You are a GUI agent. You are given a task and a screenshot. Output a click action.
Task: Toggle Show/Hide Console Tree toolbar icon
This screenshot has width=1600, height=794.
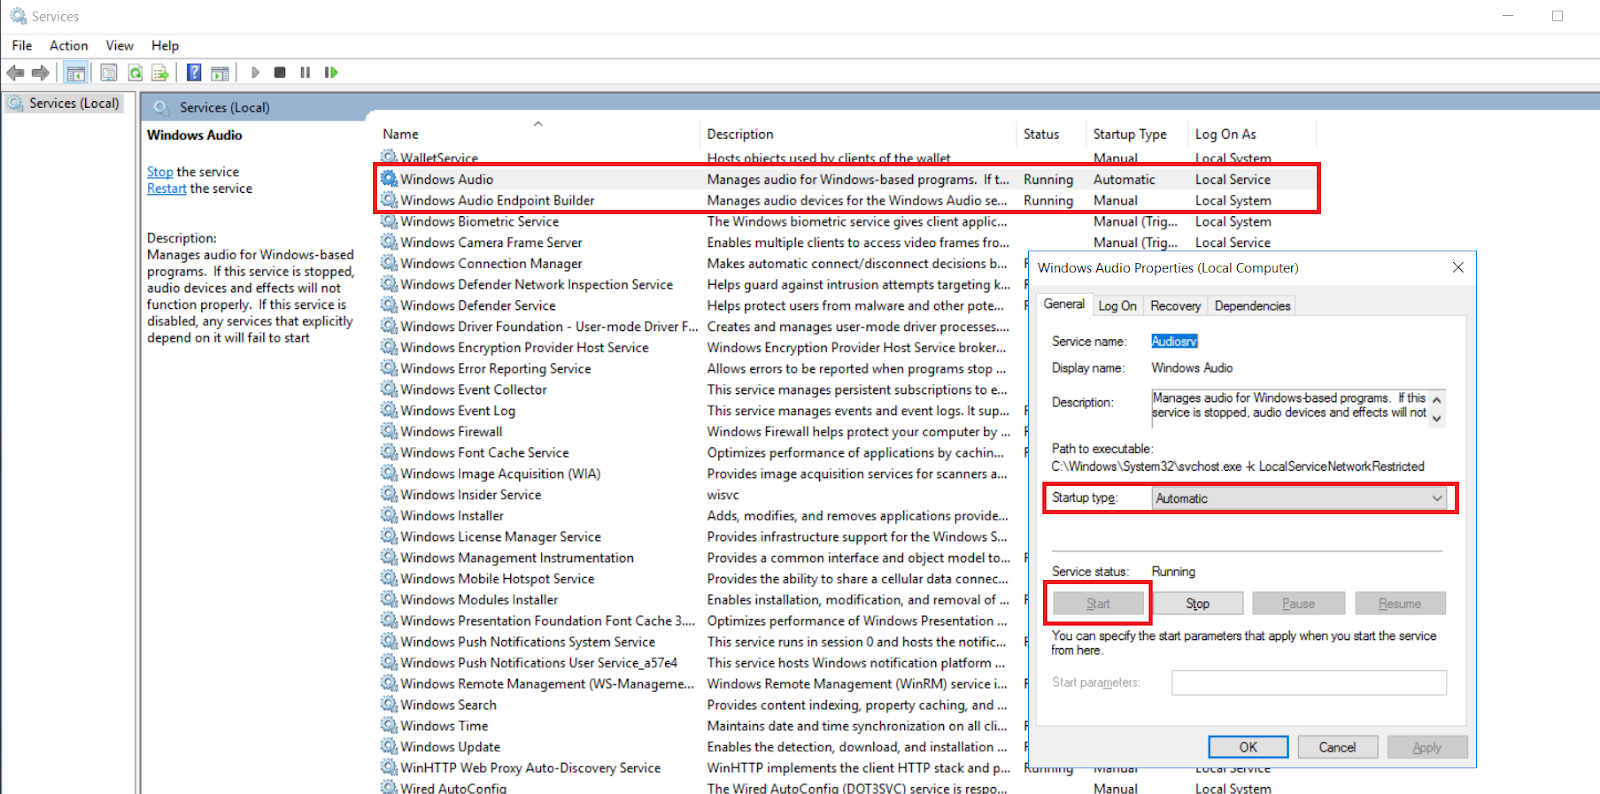[x=76, y=72]
